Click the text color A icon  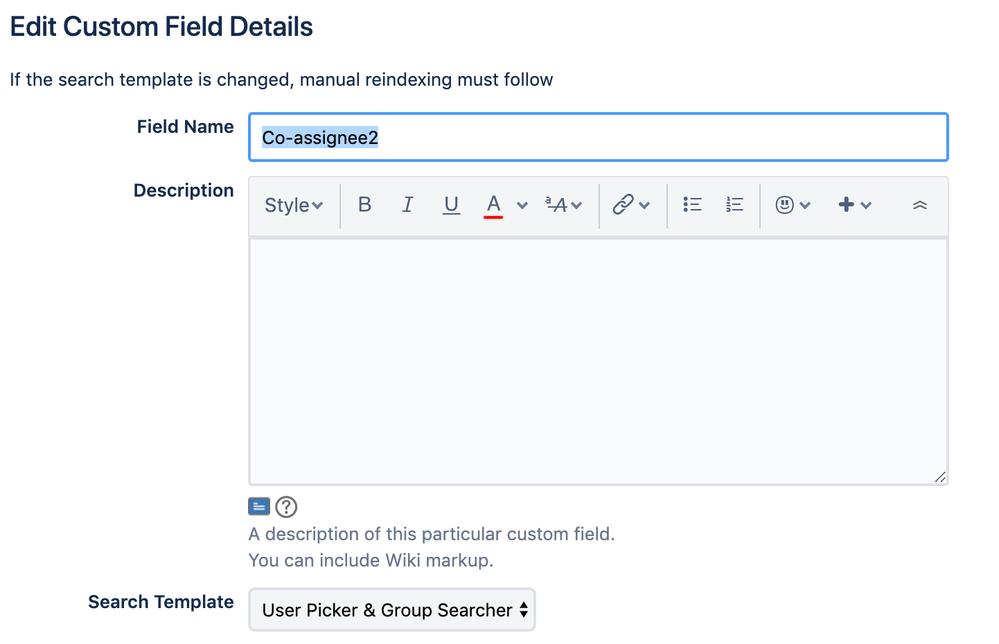(x=493, y=204)
